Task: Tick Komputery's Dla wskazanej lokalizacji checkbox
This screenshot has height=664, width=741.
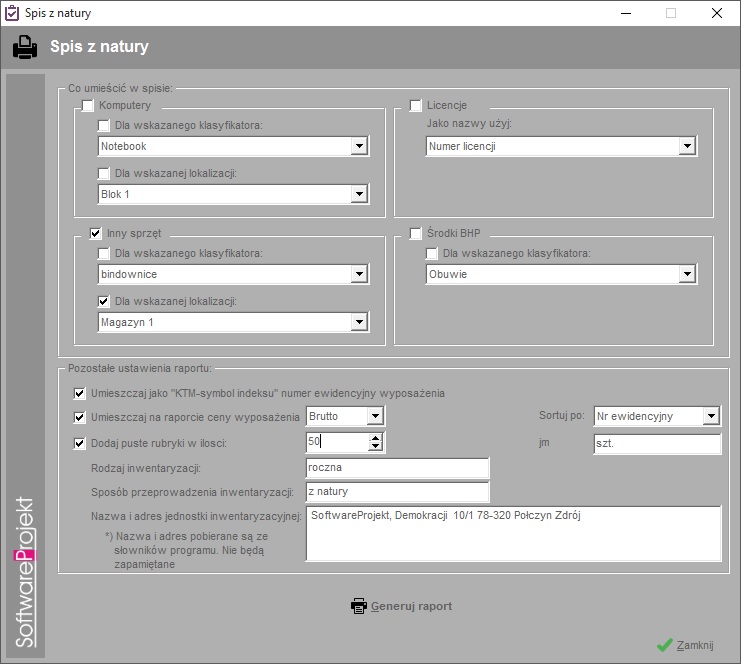Action: coord(103,173)
